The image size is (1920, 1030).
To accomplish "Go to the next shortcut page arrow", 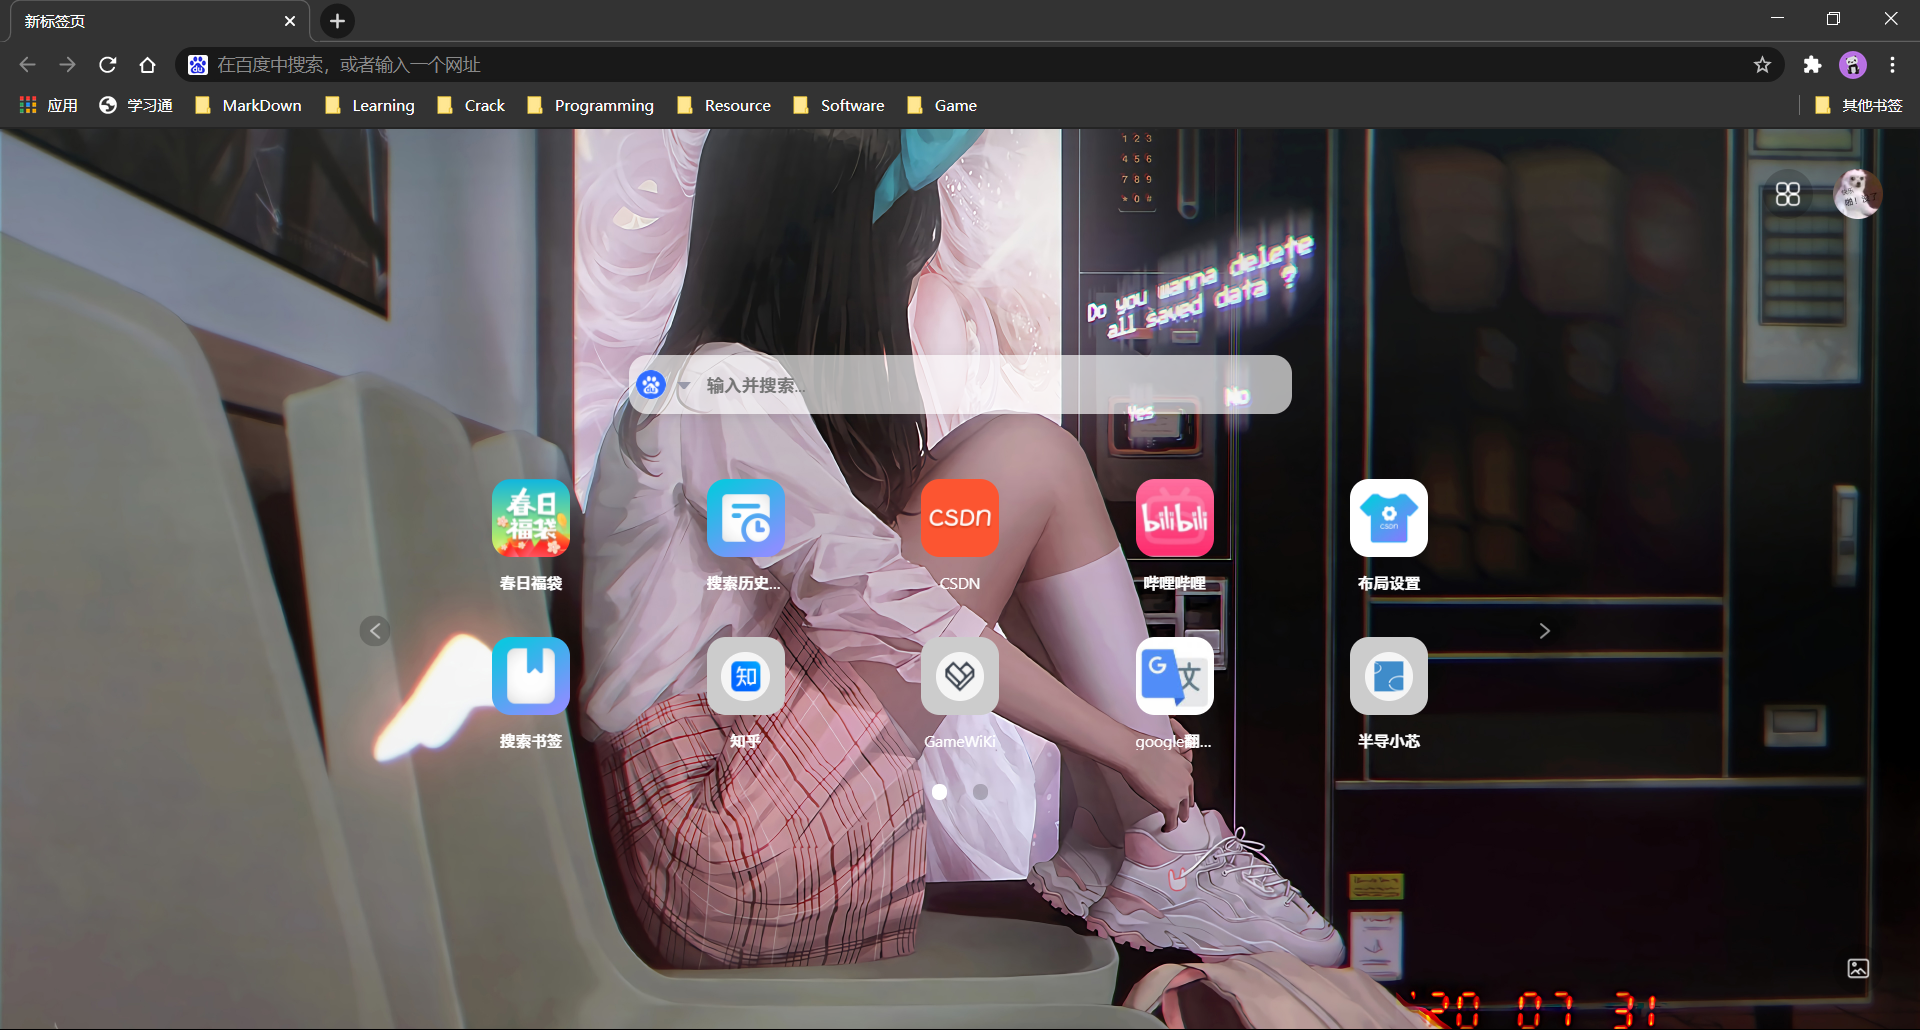I will click(1544, 630).
